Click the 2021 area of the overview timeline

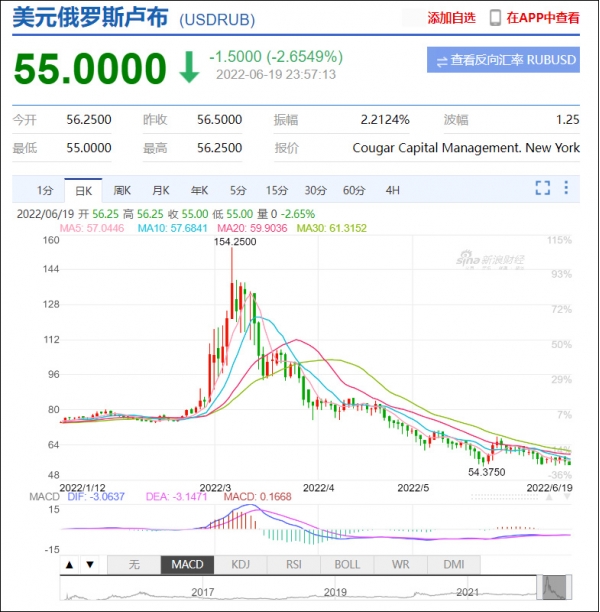[x=468, y=592]
